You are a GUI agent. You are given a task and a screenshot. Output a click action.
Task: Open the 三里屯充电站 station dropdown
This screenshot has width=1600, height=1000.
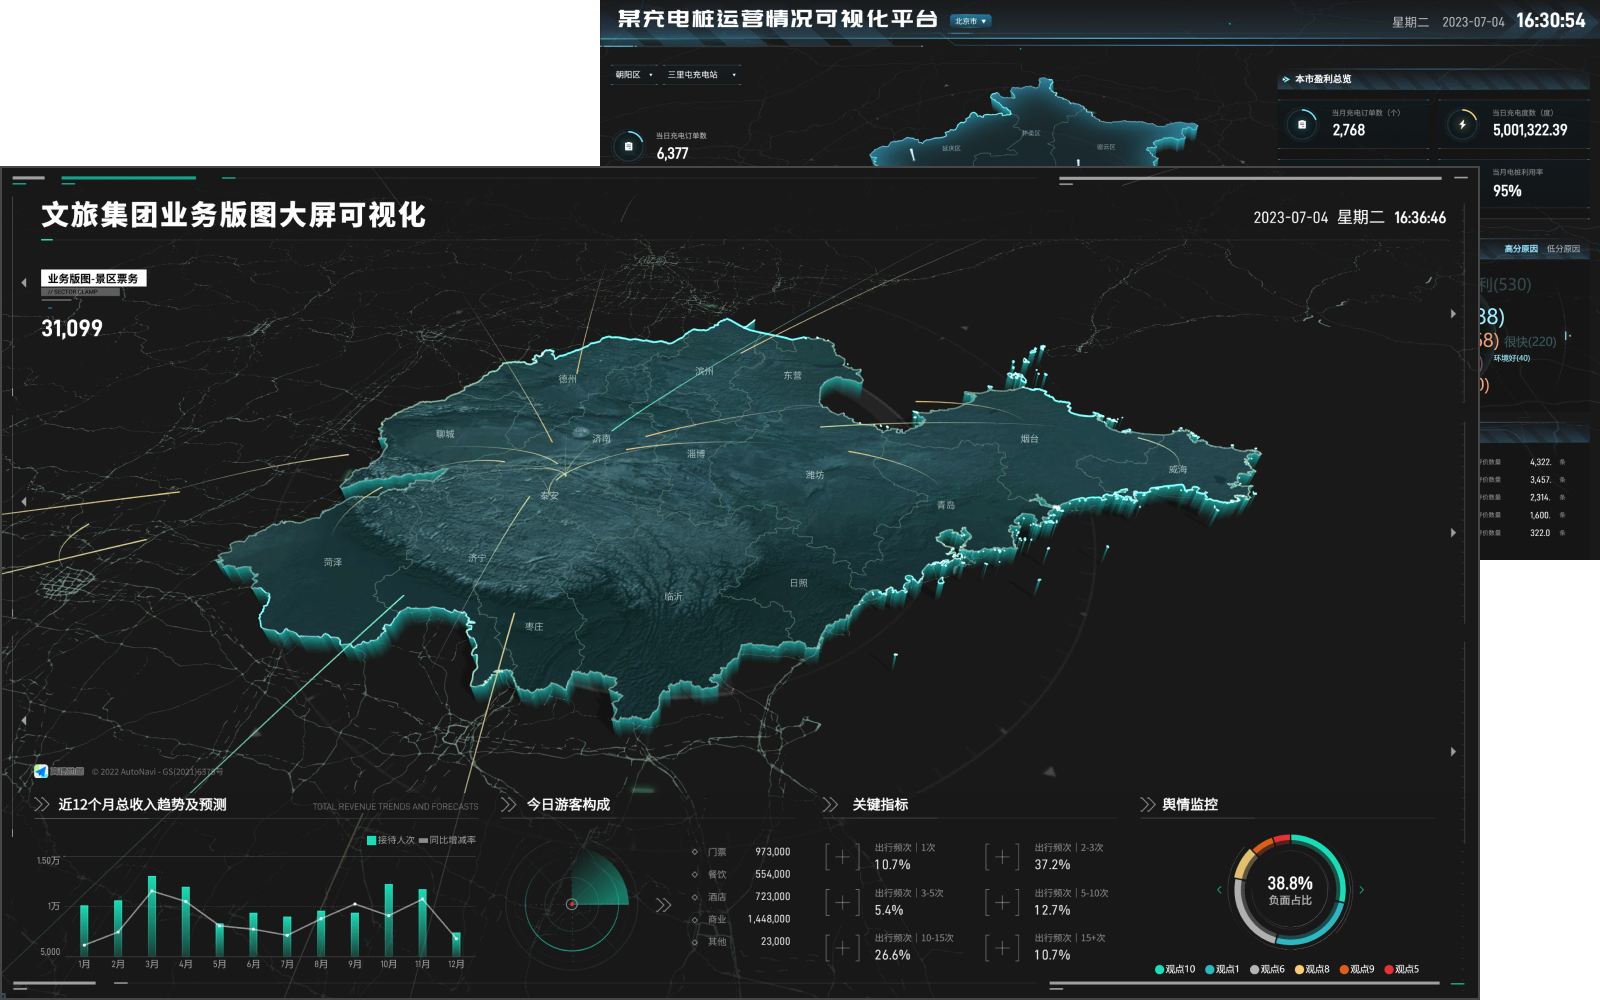point(702,75)
